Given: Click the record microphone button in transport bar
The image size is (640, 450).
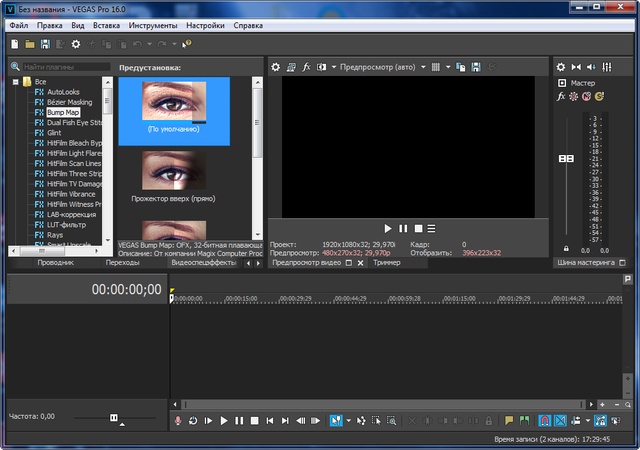Looking at the screenshot, I should 178,421.
